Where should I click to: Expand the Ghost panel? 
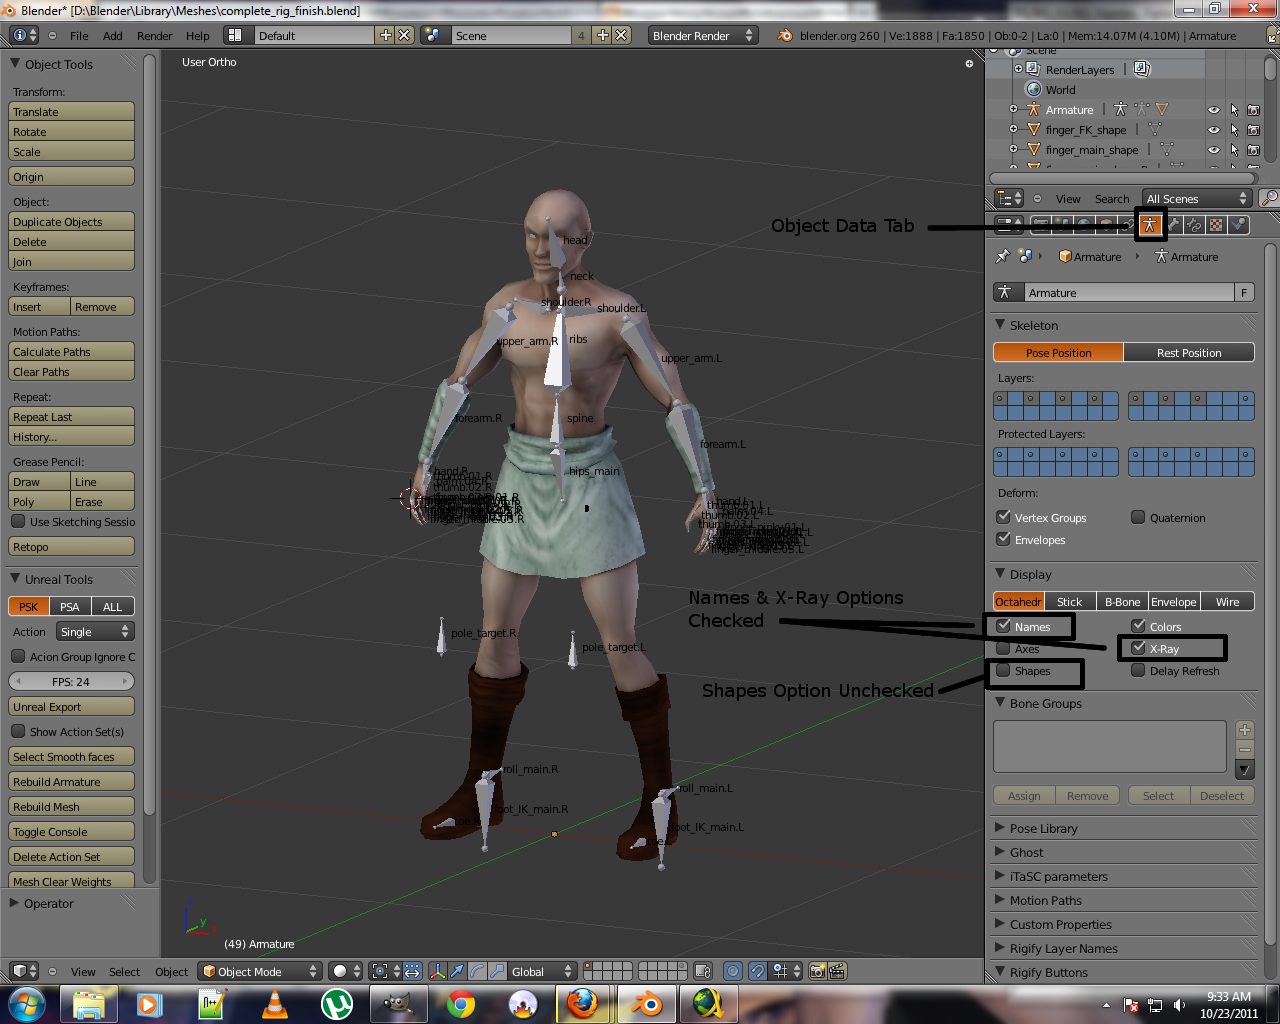1026,852
